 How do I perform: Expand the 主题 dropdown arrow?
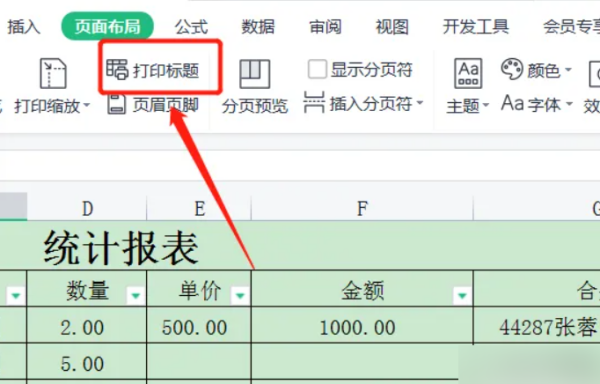point(486,105)
